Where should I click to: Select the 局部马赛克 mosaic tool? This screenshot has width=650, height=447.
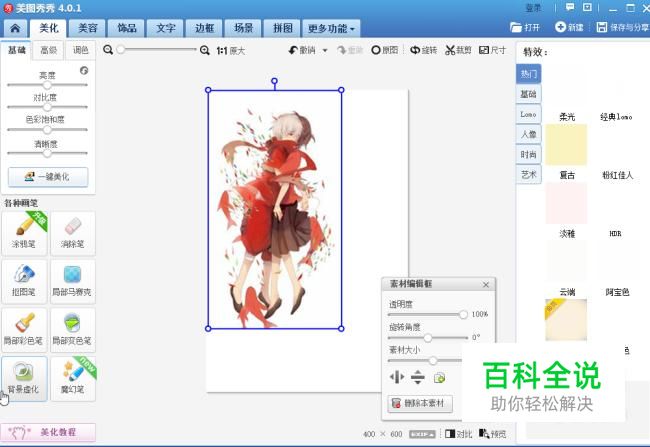tap(73, 282)
